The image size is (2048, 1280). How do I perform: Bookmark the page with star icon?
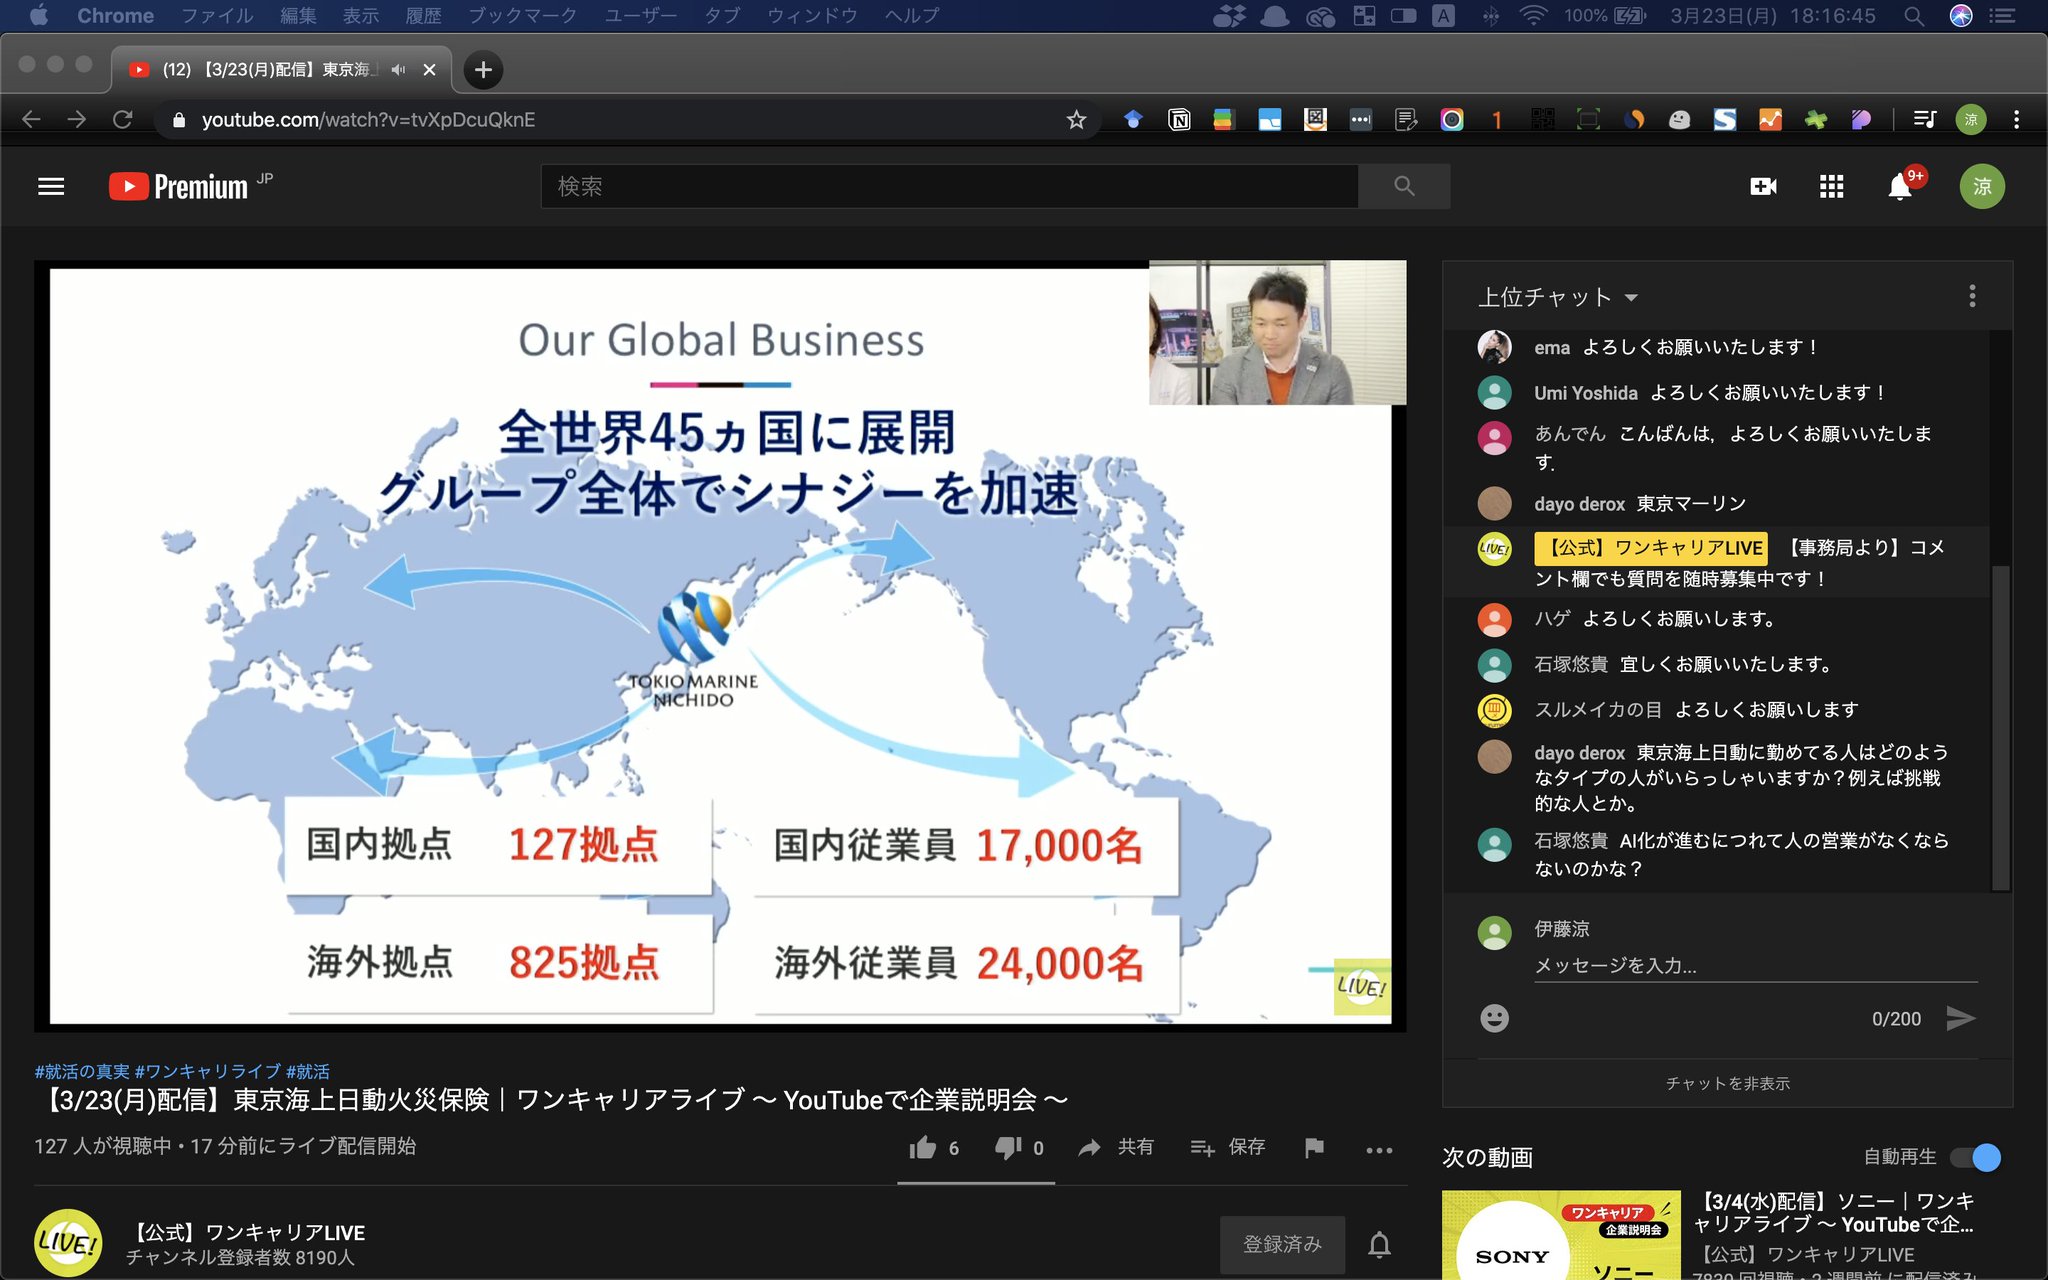(1076, 120)
